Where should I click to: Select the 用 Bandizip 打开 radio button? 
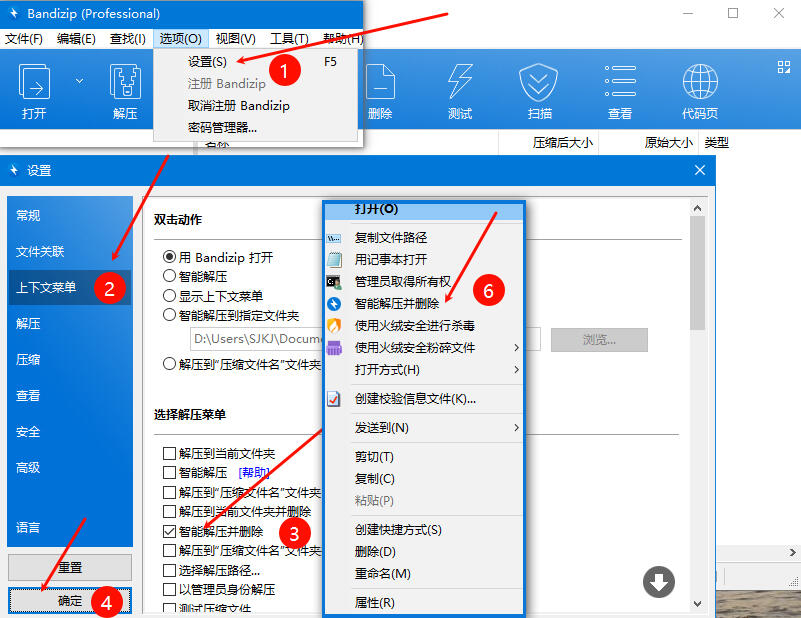[169, 257]
